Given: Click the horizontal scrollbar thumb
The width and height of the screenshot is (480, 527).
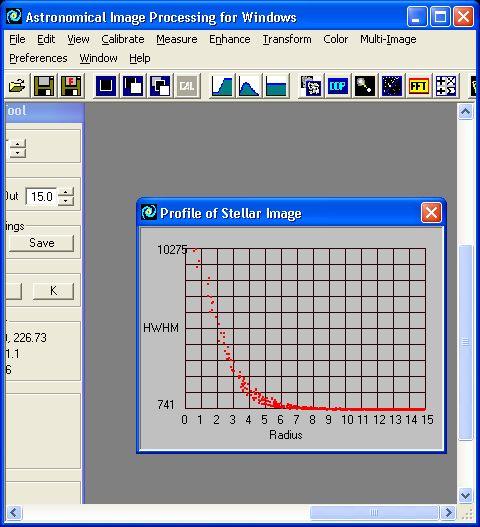Looking at the screenshot, I should pos(374,513).
